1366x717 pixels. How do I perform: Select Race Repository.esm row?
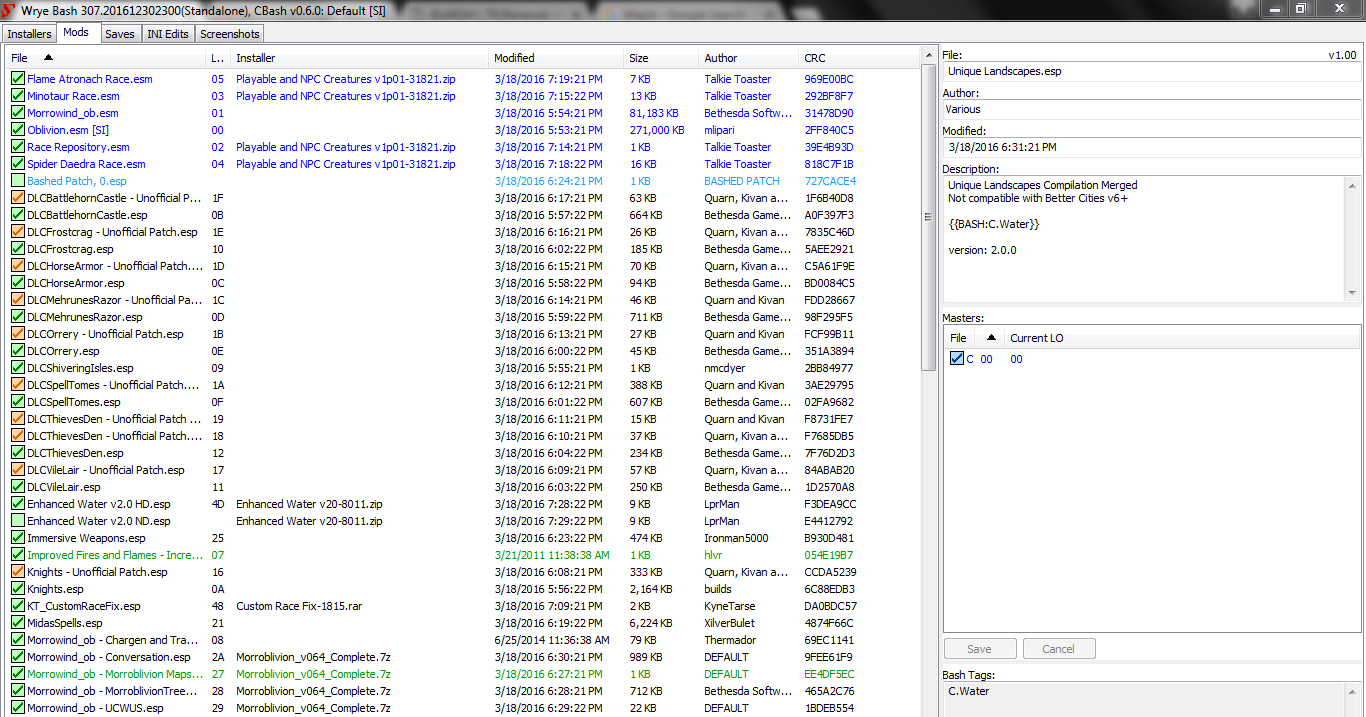pos(464,147)
